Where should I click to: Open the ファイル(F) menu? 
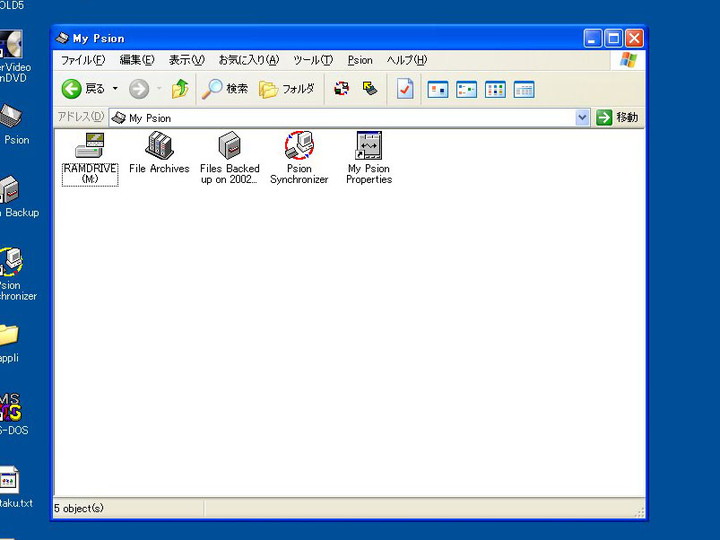click(83, 60)
